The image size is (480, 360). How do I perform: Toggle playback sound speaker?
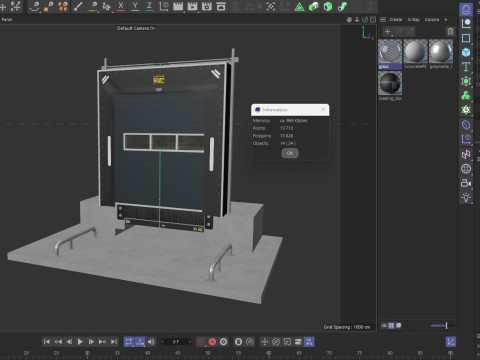(151, 342)
